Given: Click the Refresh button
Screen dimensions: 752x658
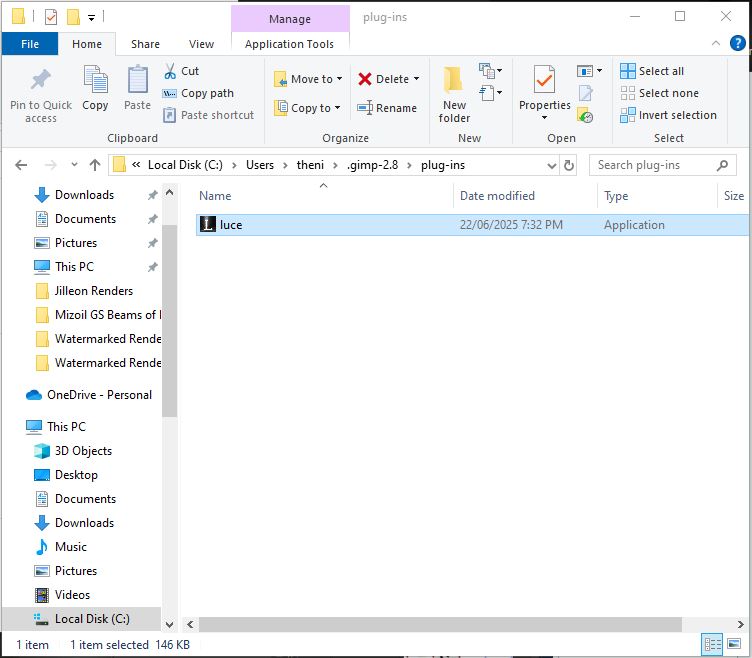Looking at the screenshot, I should pos(569,165).
